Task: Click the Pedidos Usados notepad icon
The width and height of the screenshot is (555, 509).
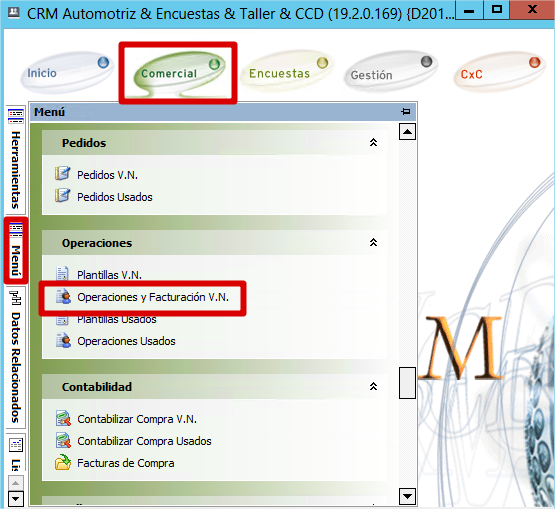Action: 63,195
